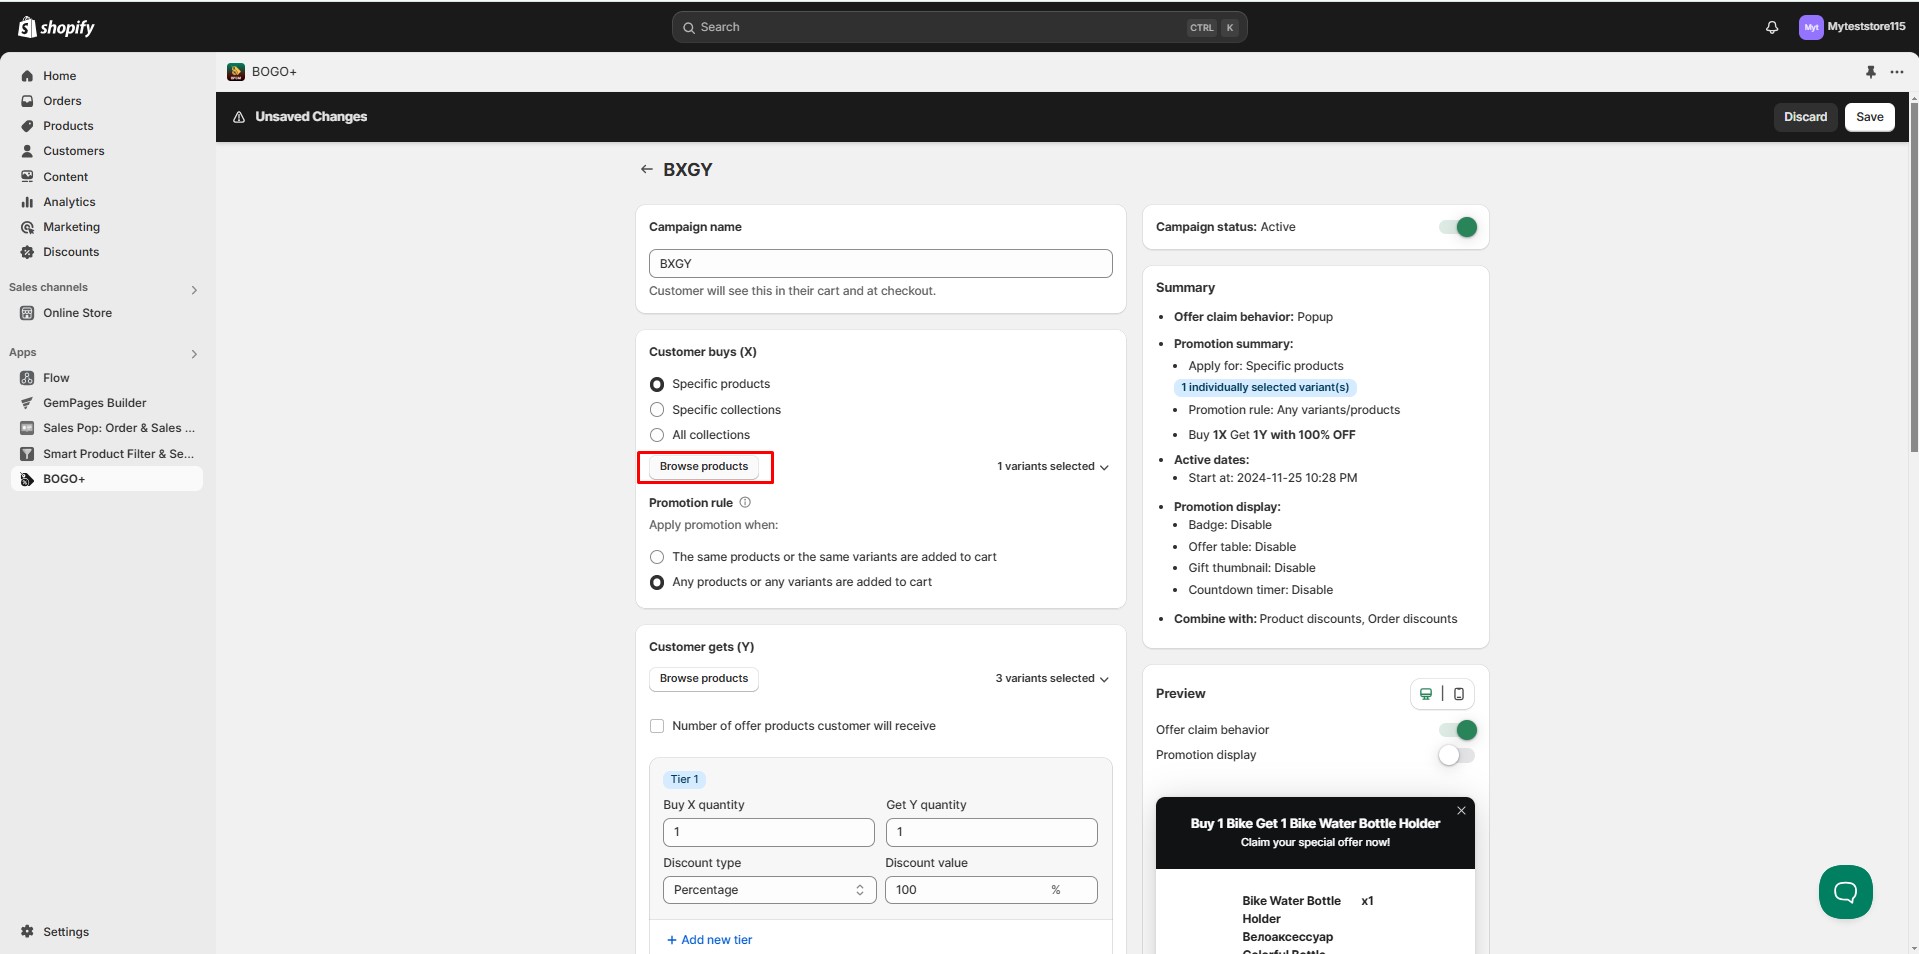1919x954 pixels.
Task: Select the Specific collections radio option
Action: (657, 410)
